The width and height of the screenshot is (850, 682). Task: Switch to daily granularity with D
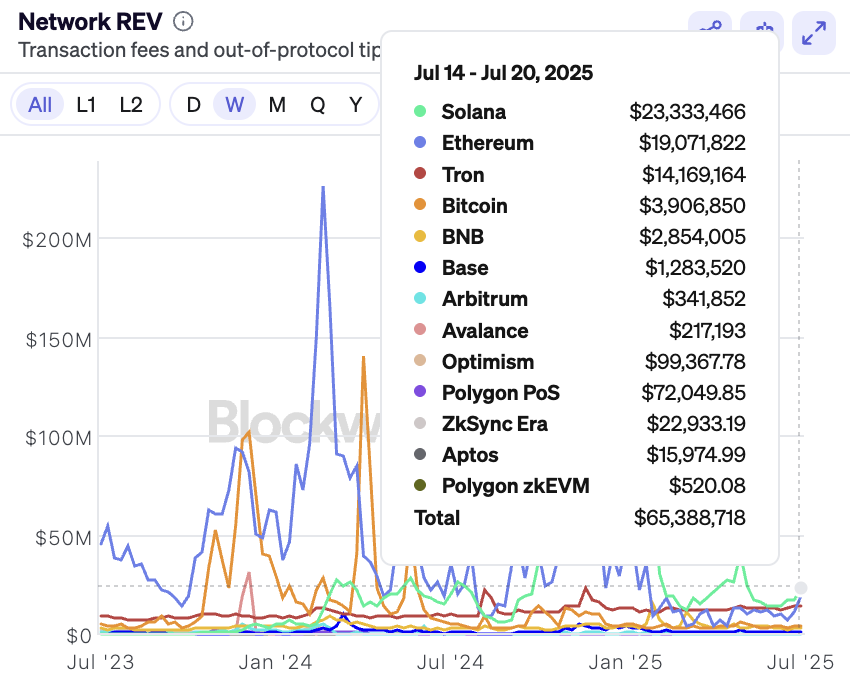tap(193, 103)
